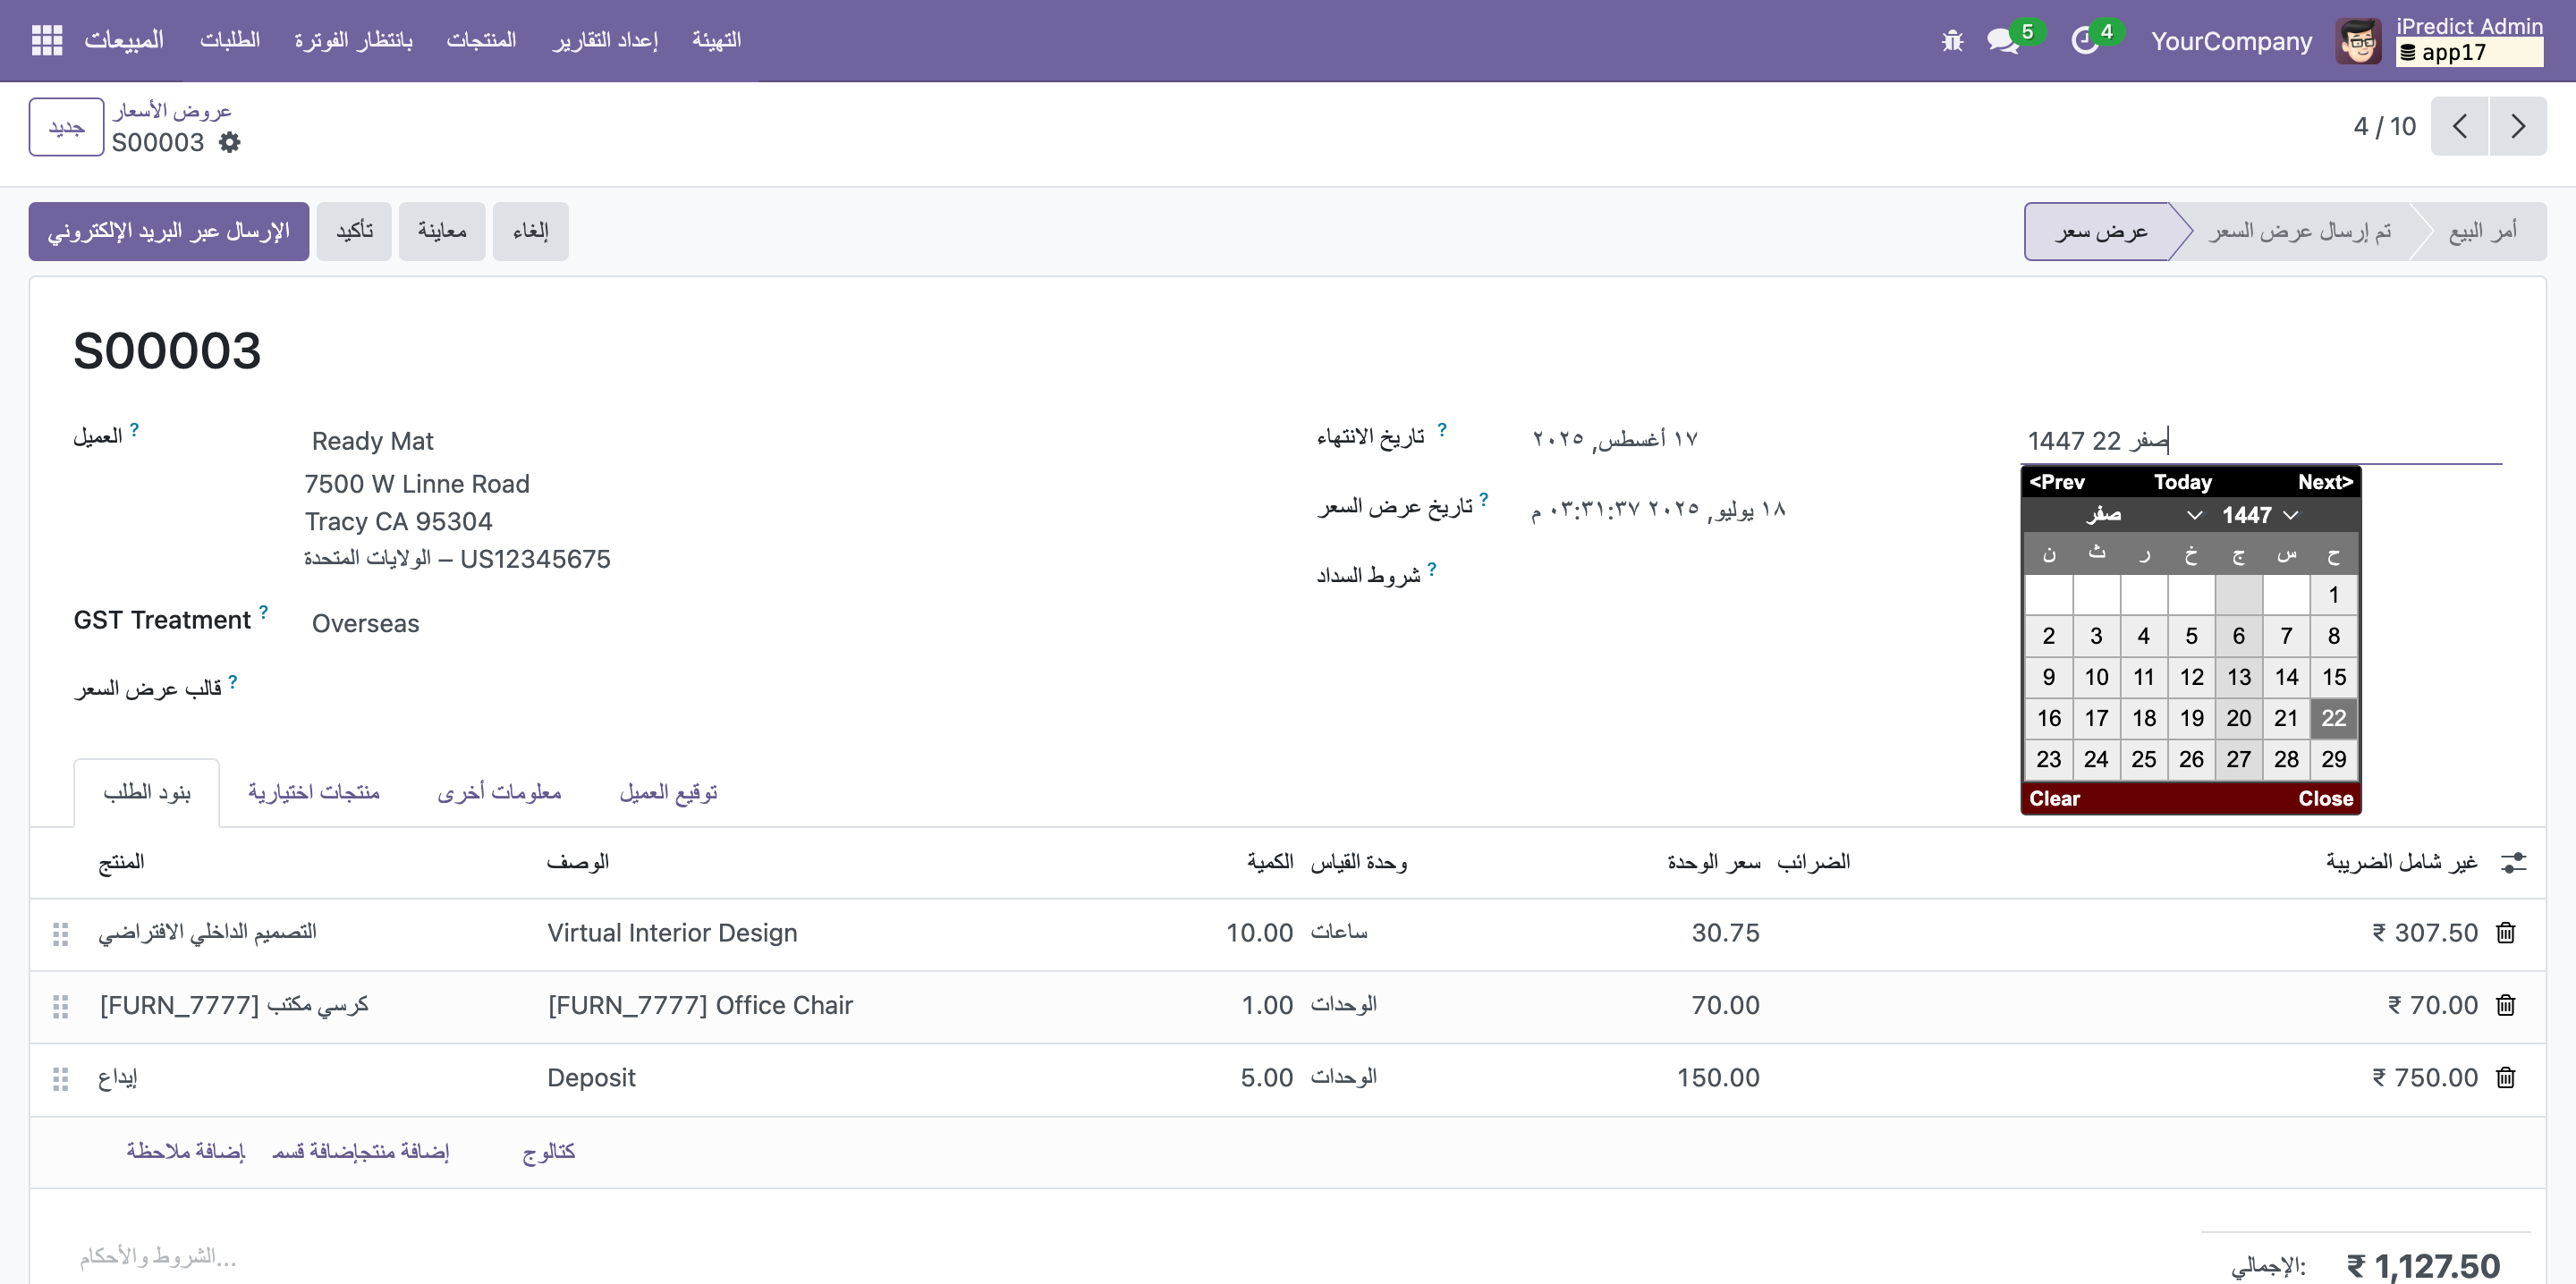The height and width of the screenshot is (1284, 2576).
Task: Grab the Virtual Interior Design row handle
Action: pyautogui.click(x=60, y=933)
